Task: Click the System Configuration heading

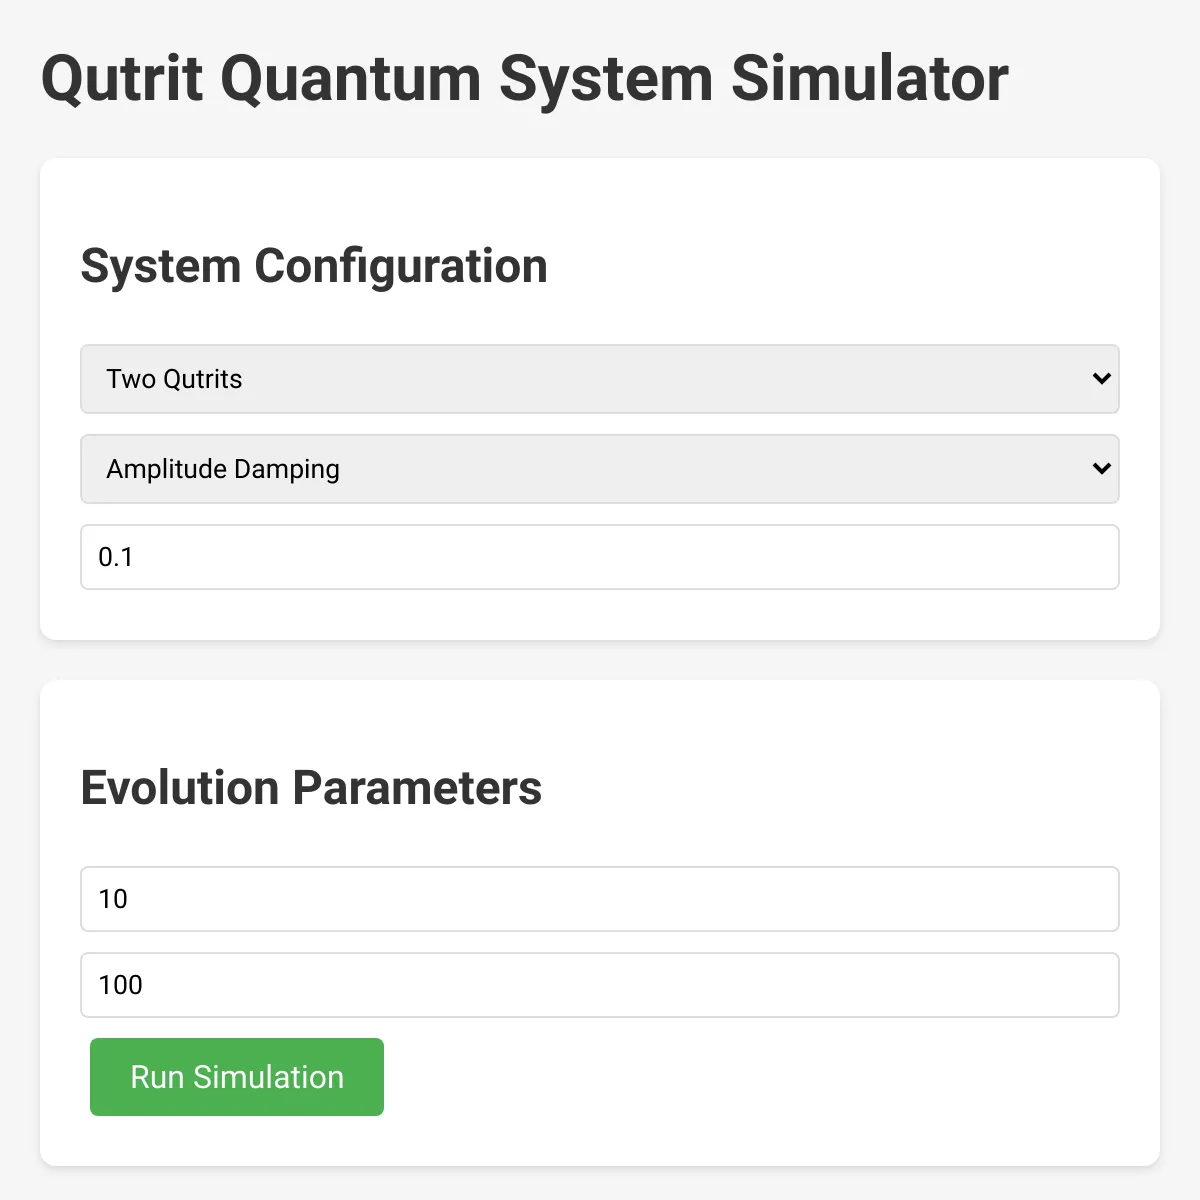Action: click(x=314, y=267)
